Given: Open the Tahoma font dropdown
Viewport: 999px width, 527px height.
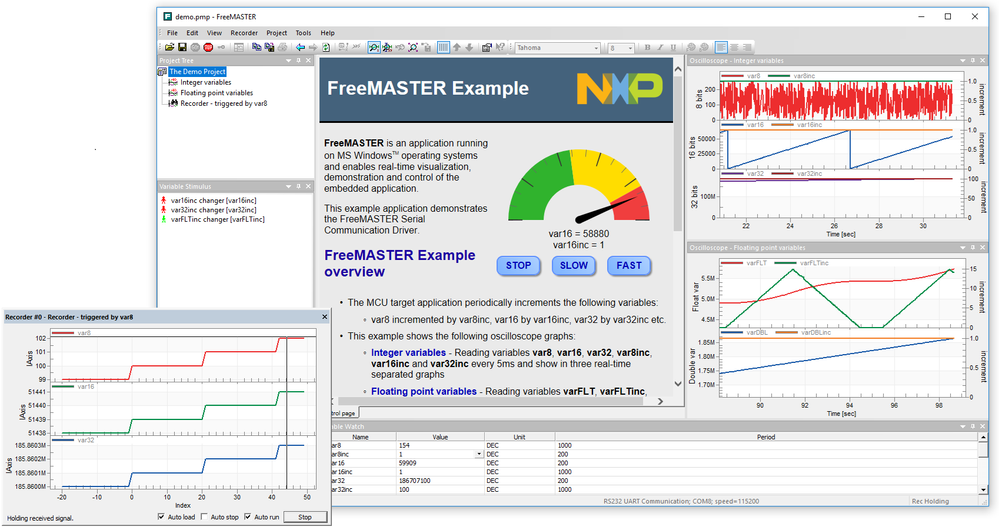Looking at the screenshot, I should [x=597, y=48].
